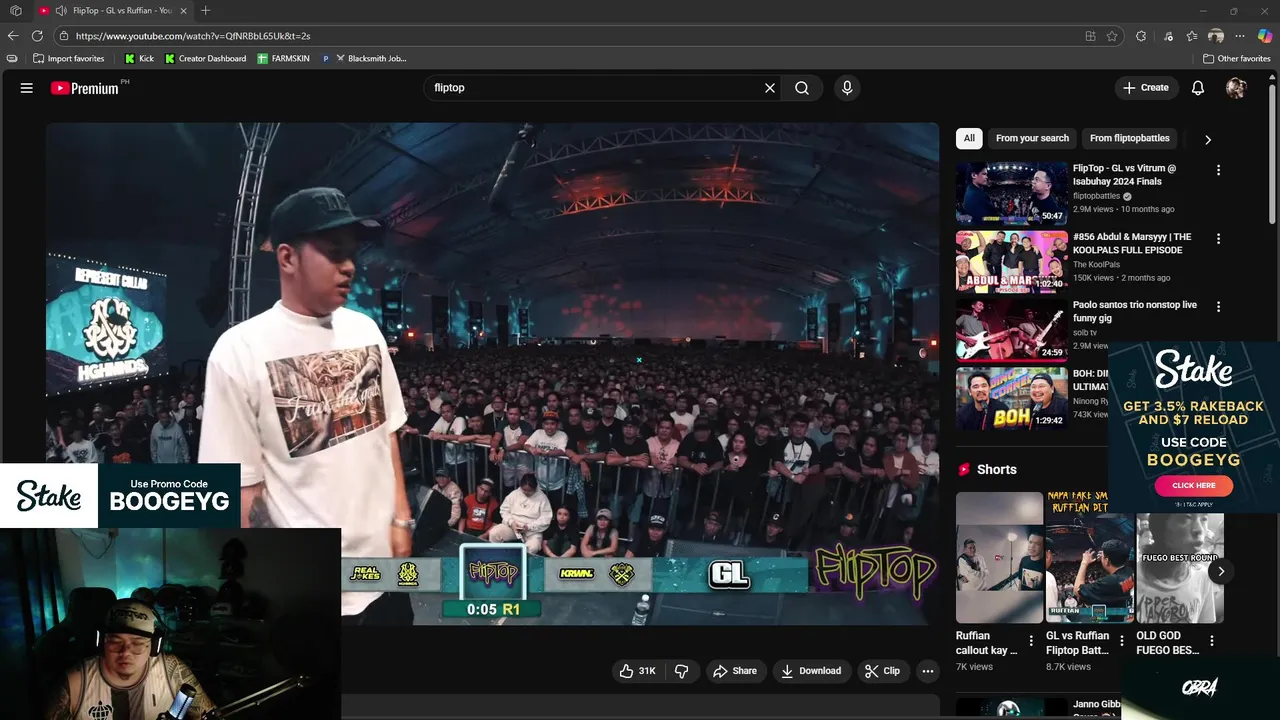Run the search with the magnifier button
1280x720 pixels.
[x=802, y=88]
